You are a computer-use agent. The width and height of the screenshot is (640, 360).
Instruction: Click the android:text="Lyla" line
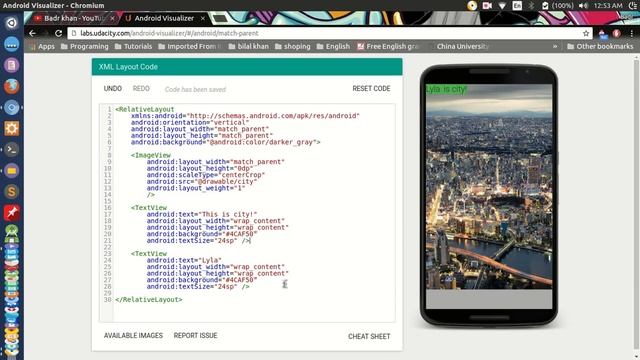184,260
